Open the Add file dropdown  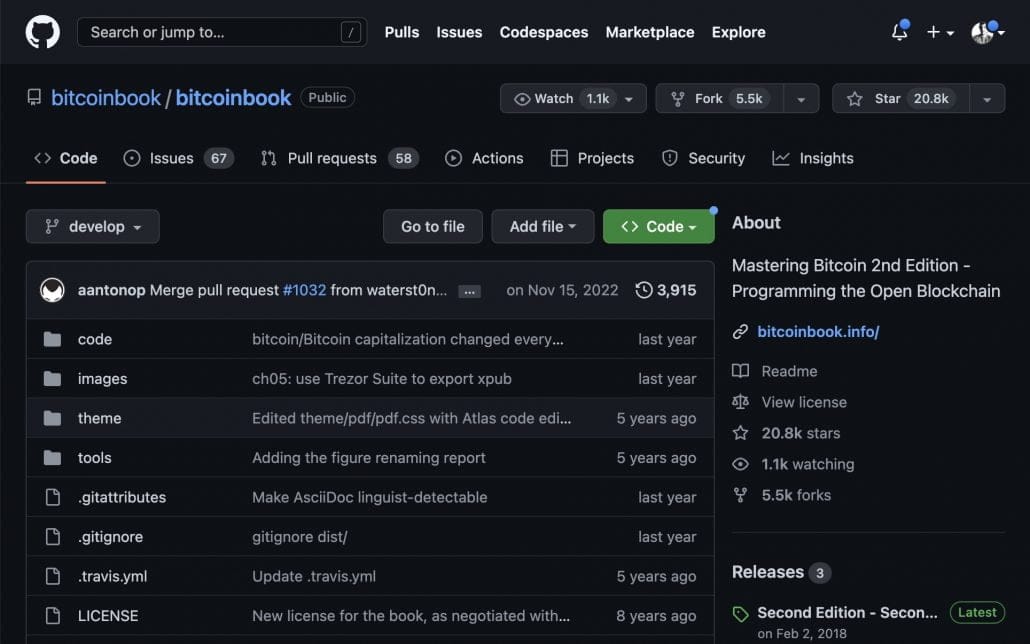pyautogui.click(x=542, y=226)
